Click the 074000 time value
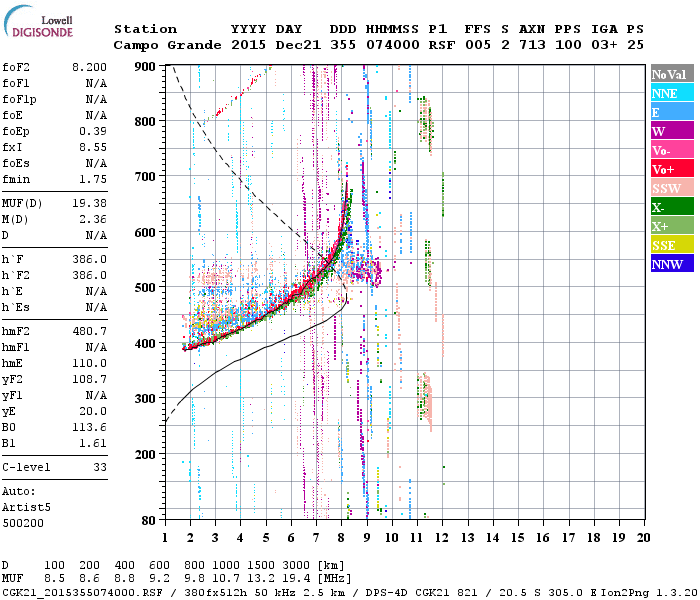This screenshot has height=600, width=700. tap(393, 45)
